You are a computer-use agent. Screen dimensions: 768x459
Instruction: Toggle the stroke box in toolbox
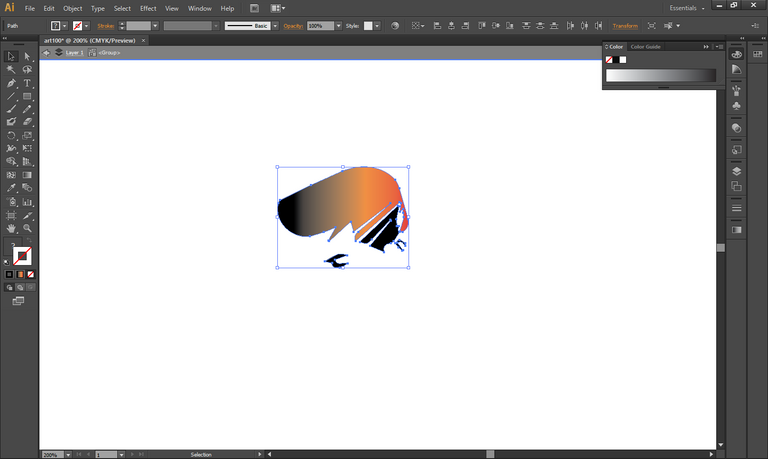[23, 256]
